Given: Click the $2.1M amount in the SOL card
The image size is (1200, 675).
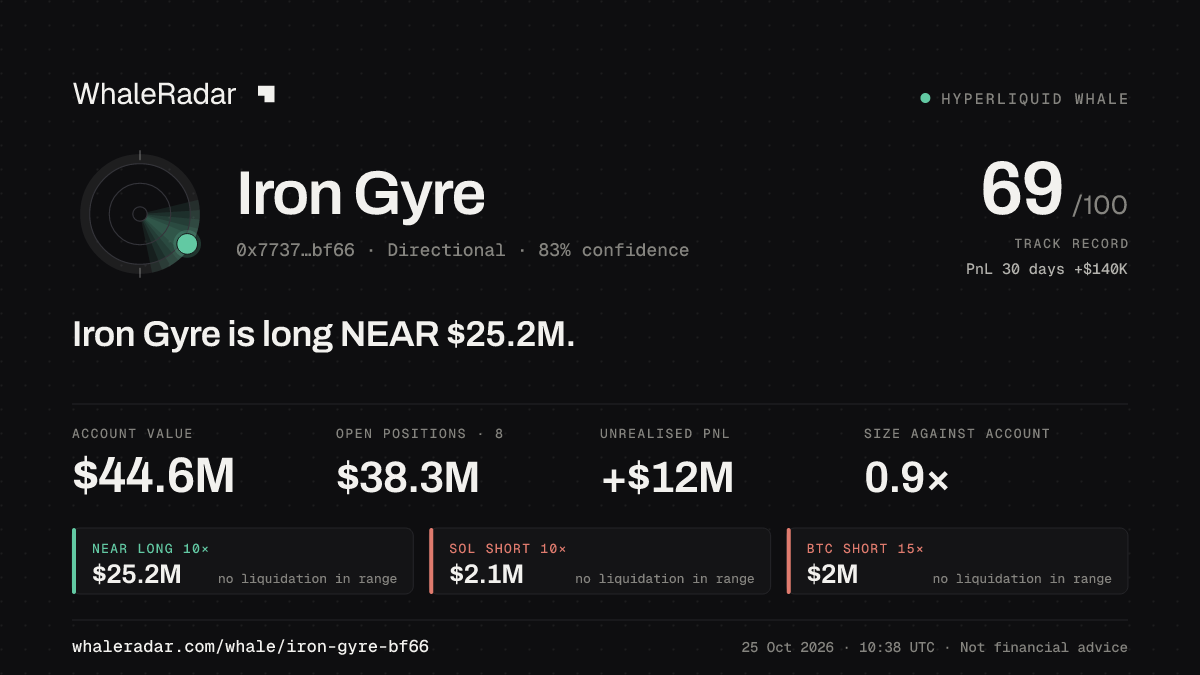Looking at the screenshot, I should (x=486, y=574).
